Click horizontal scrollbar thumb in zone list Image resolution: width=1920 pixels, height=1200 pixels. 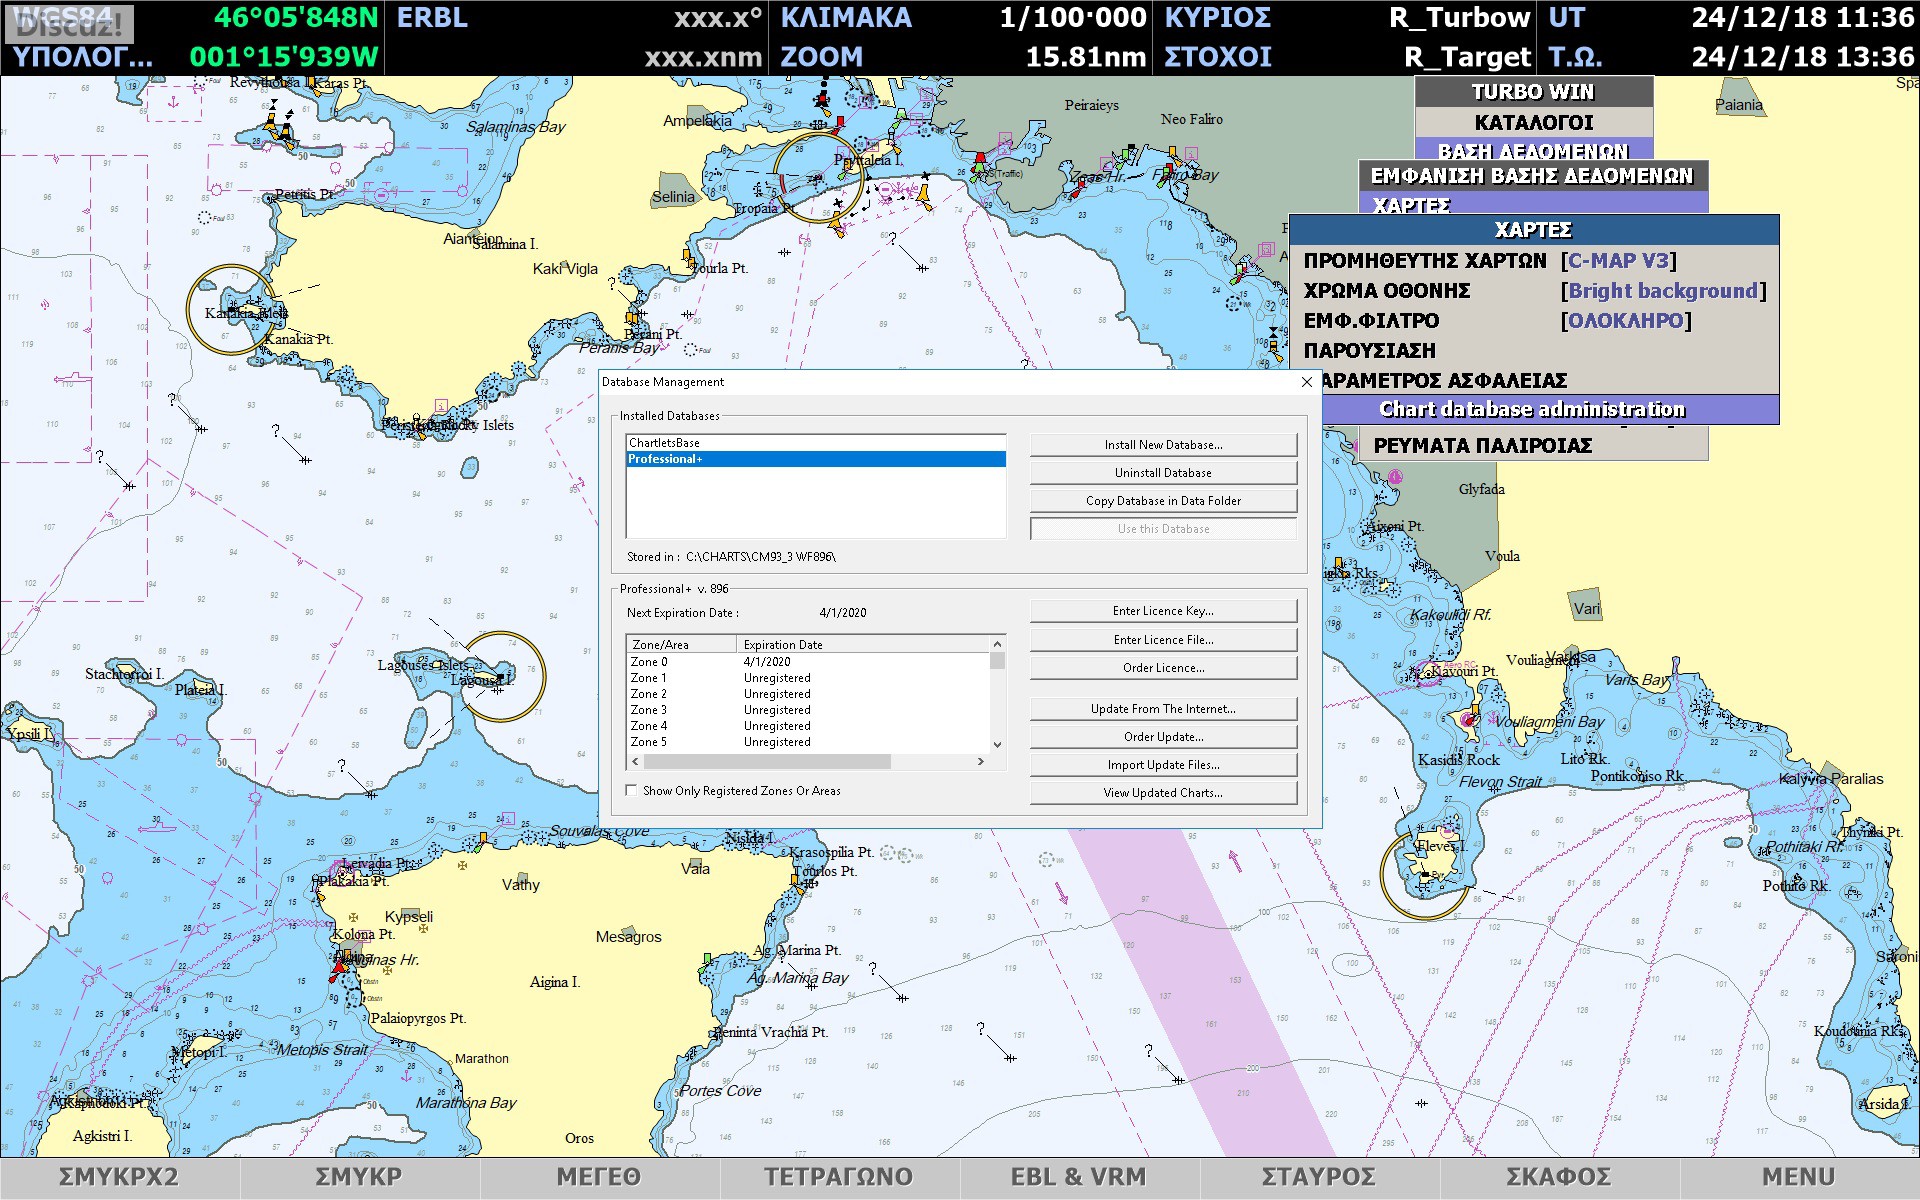(x=765, y=762)
